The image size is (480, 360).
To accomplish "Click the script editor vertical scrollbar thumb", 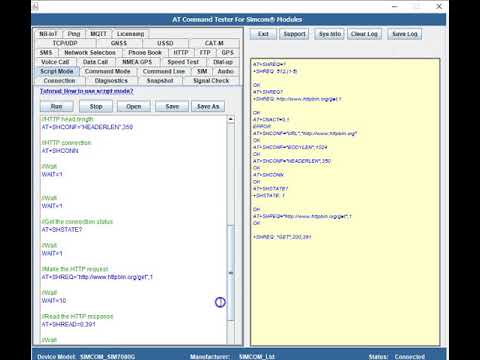I will [231, 273].
